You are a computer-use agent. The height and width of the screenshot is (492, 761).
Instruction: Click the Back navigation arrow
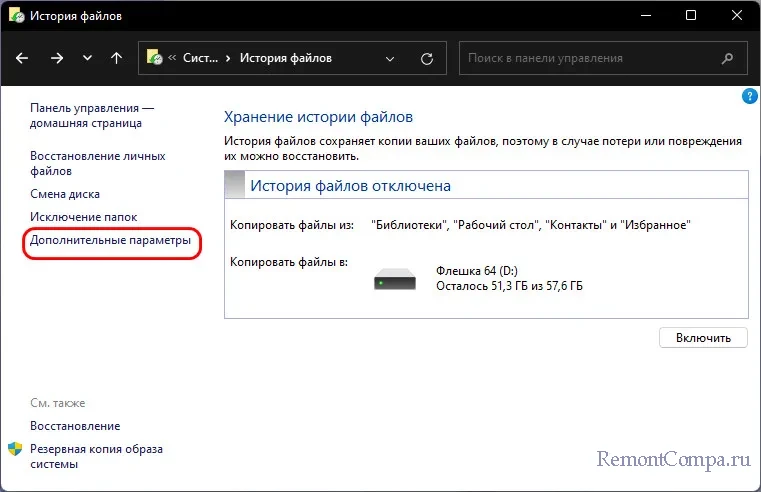(23, 58)
